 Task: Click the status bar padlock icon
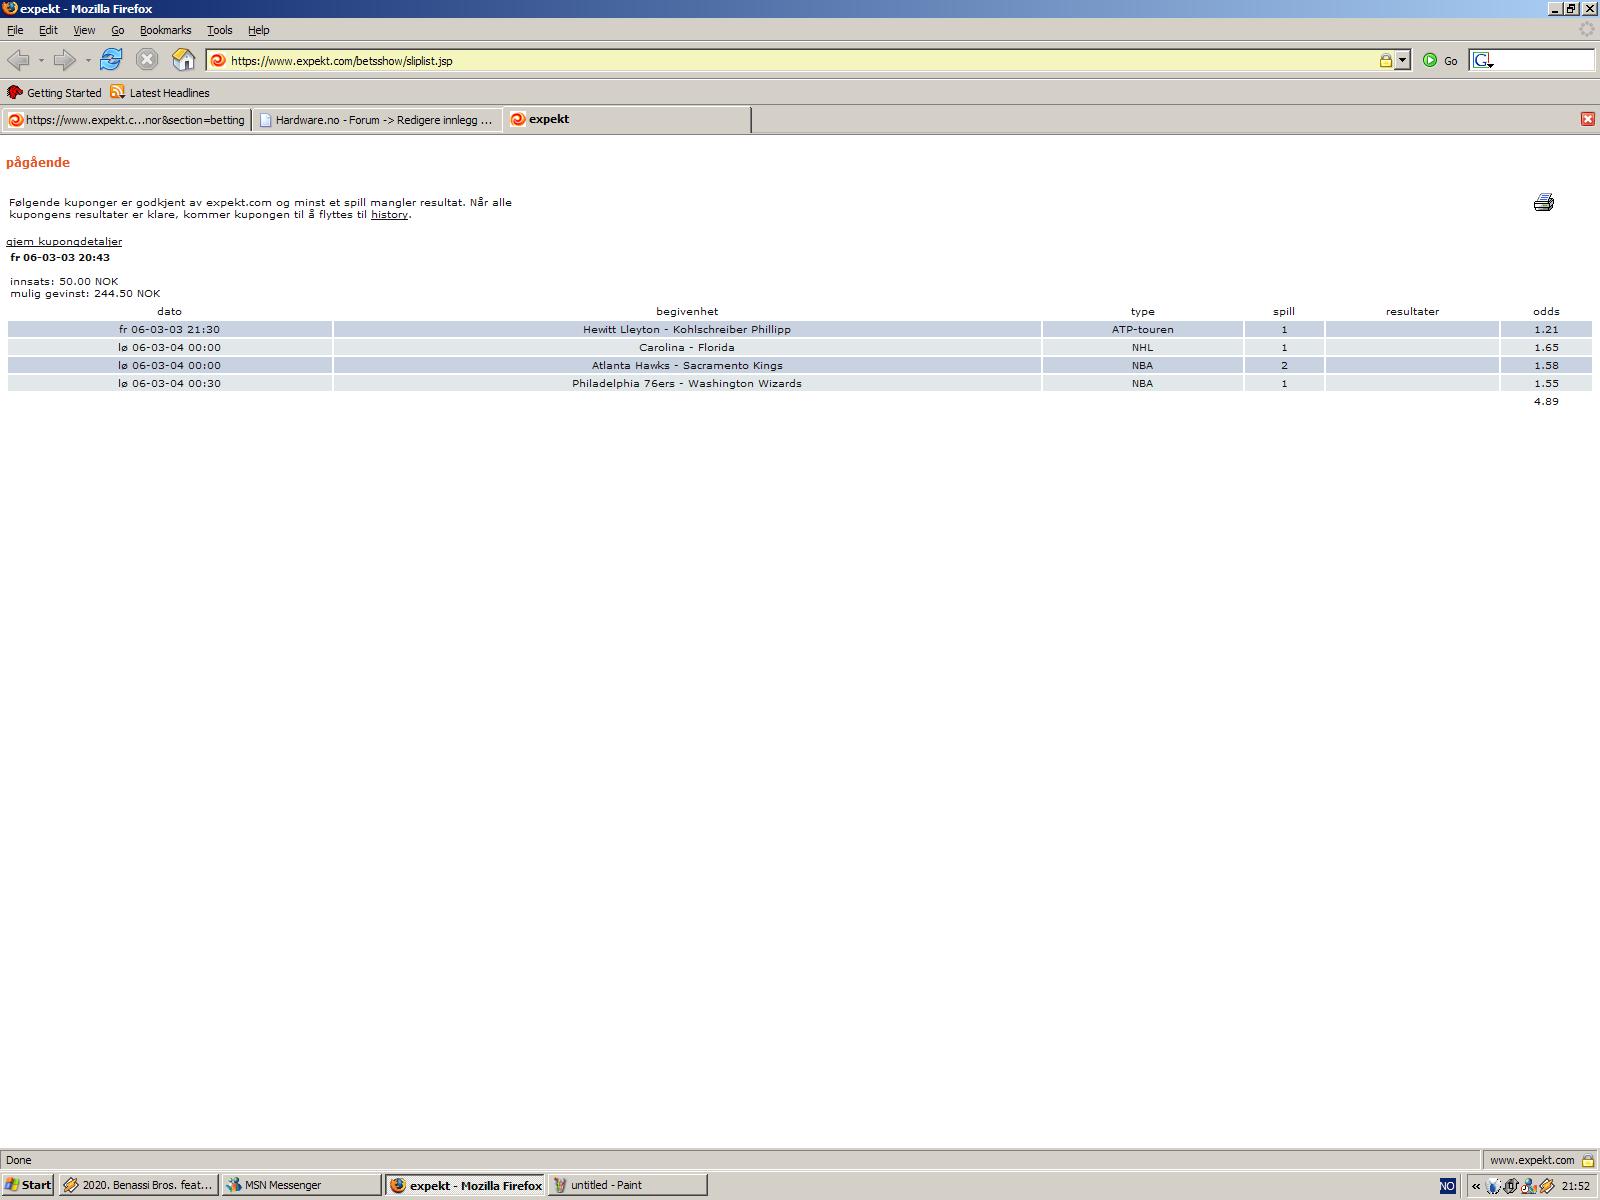point(1587,1160)
